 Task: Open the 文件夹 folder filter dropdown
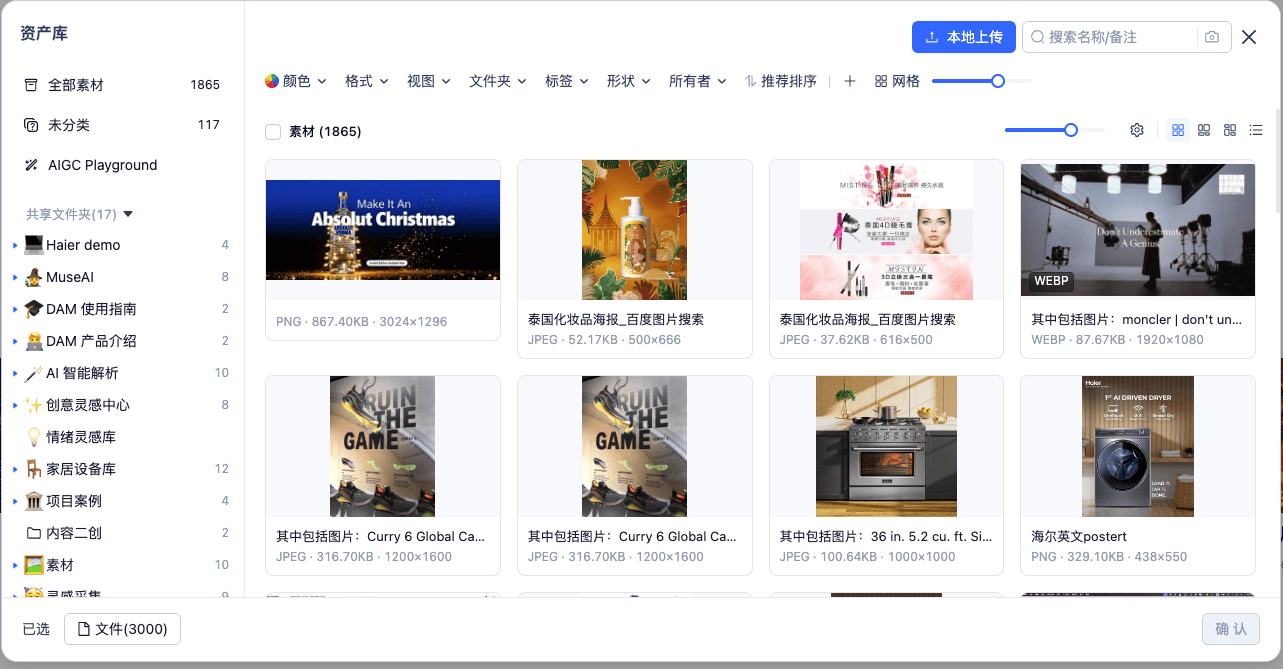tap(498, 81)
